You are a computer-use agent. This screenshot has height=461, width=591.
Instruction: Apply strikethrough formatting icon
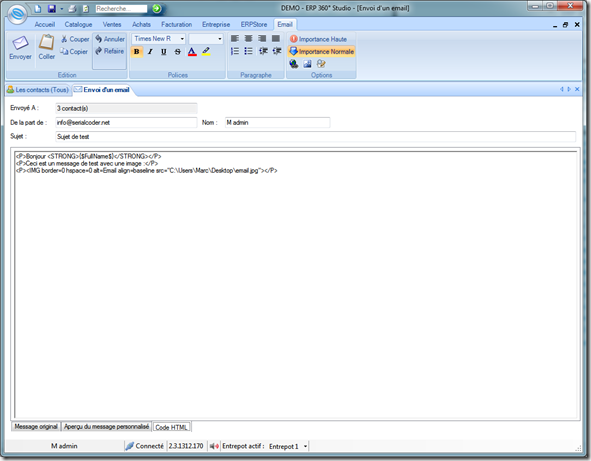click(178, 52)
